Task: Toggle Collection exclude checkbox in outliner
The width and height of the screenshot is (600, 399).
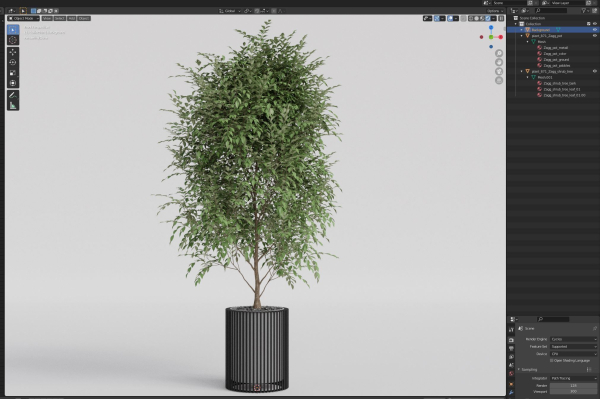Action: click(x=589, y=24)
